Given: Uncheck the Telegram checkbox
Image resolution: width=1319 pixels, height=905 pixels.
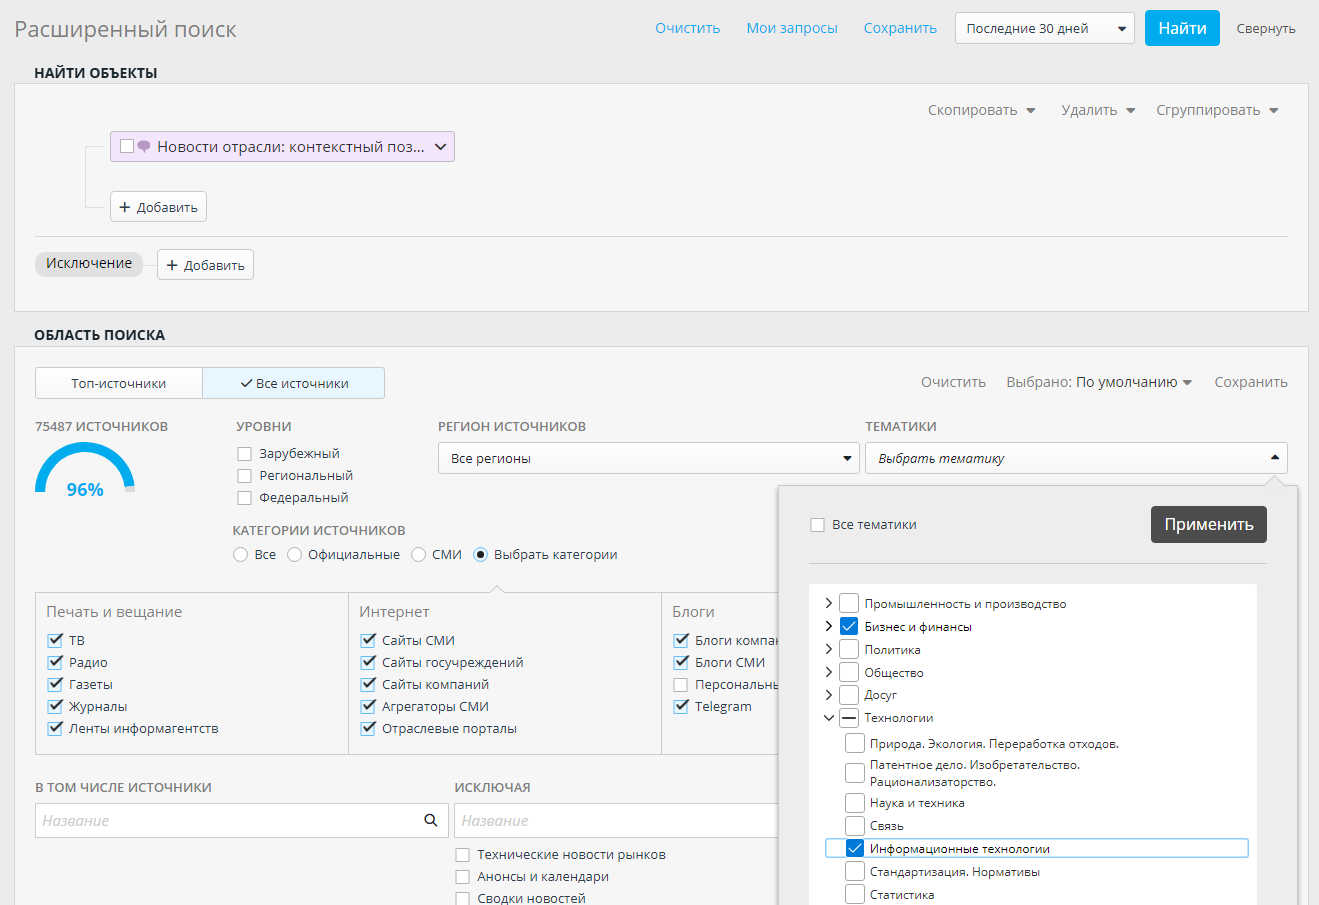Looking at the screenshot, I should click(x=681, y=706).
